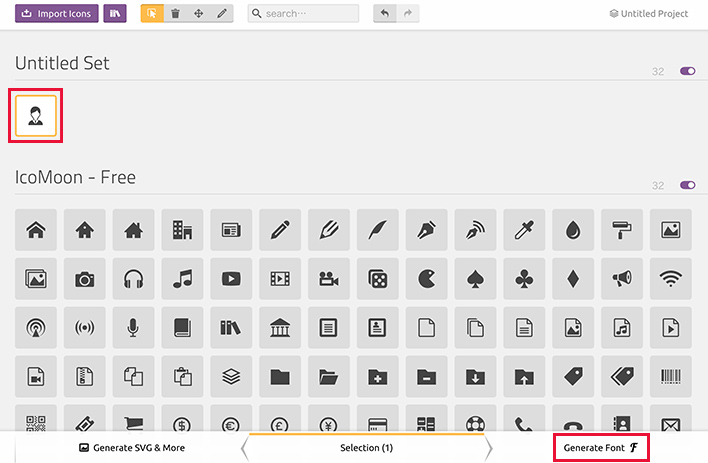Select the barcode icon

pos(671,376)
